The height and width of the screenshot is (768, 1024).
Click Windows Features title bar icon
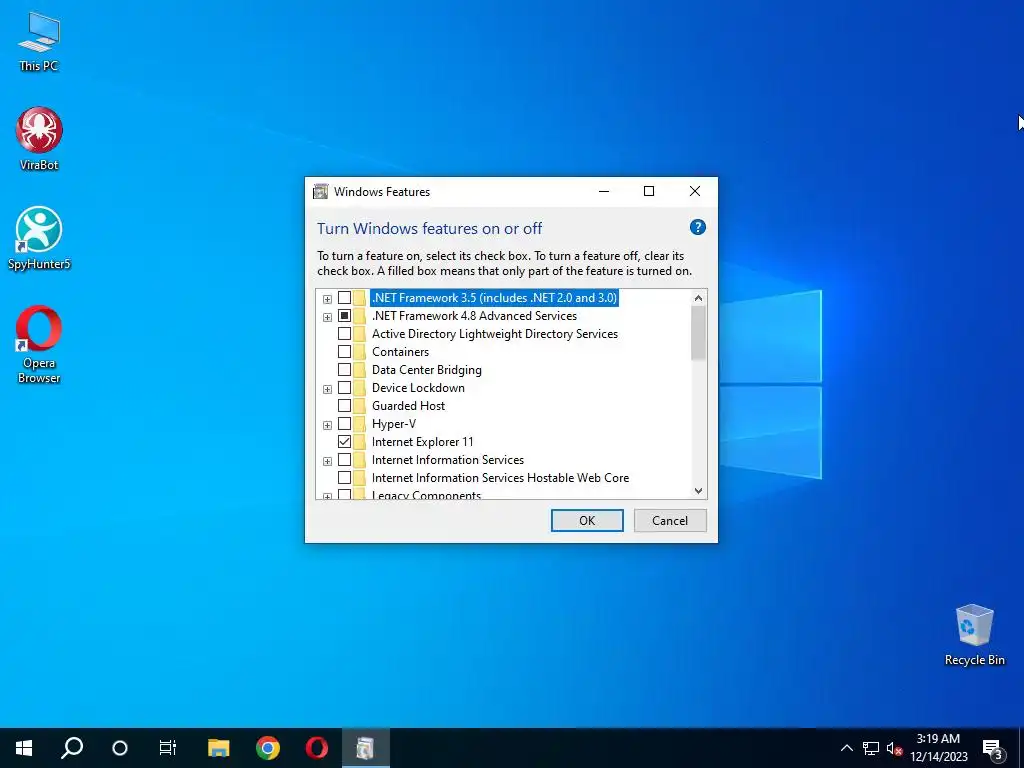point(321,191)
